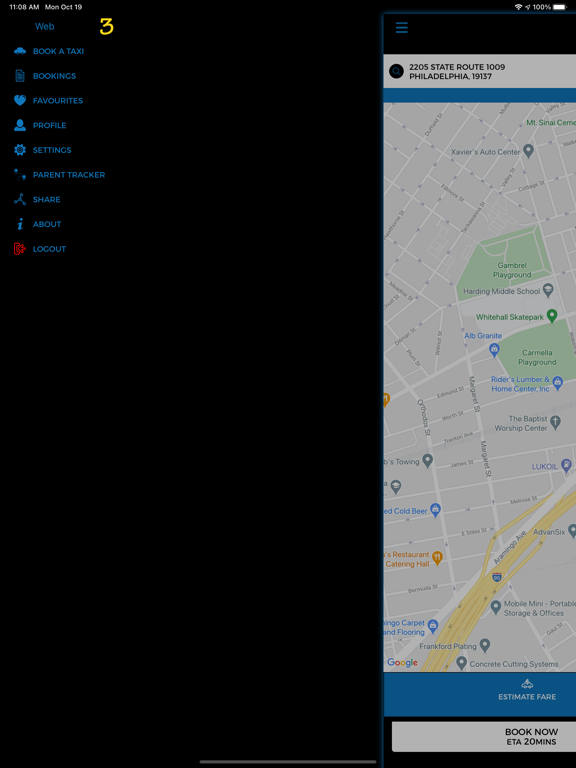Image resolution: width=576 pixels, height=768 pixels.
Task: Tap the search magnifier icon by the address
Action: [396, 72]
